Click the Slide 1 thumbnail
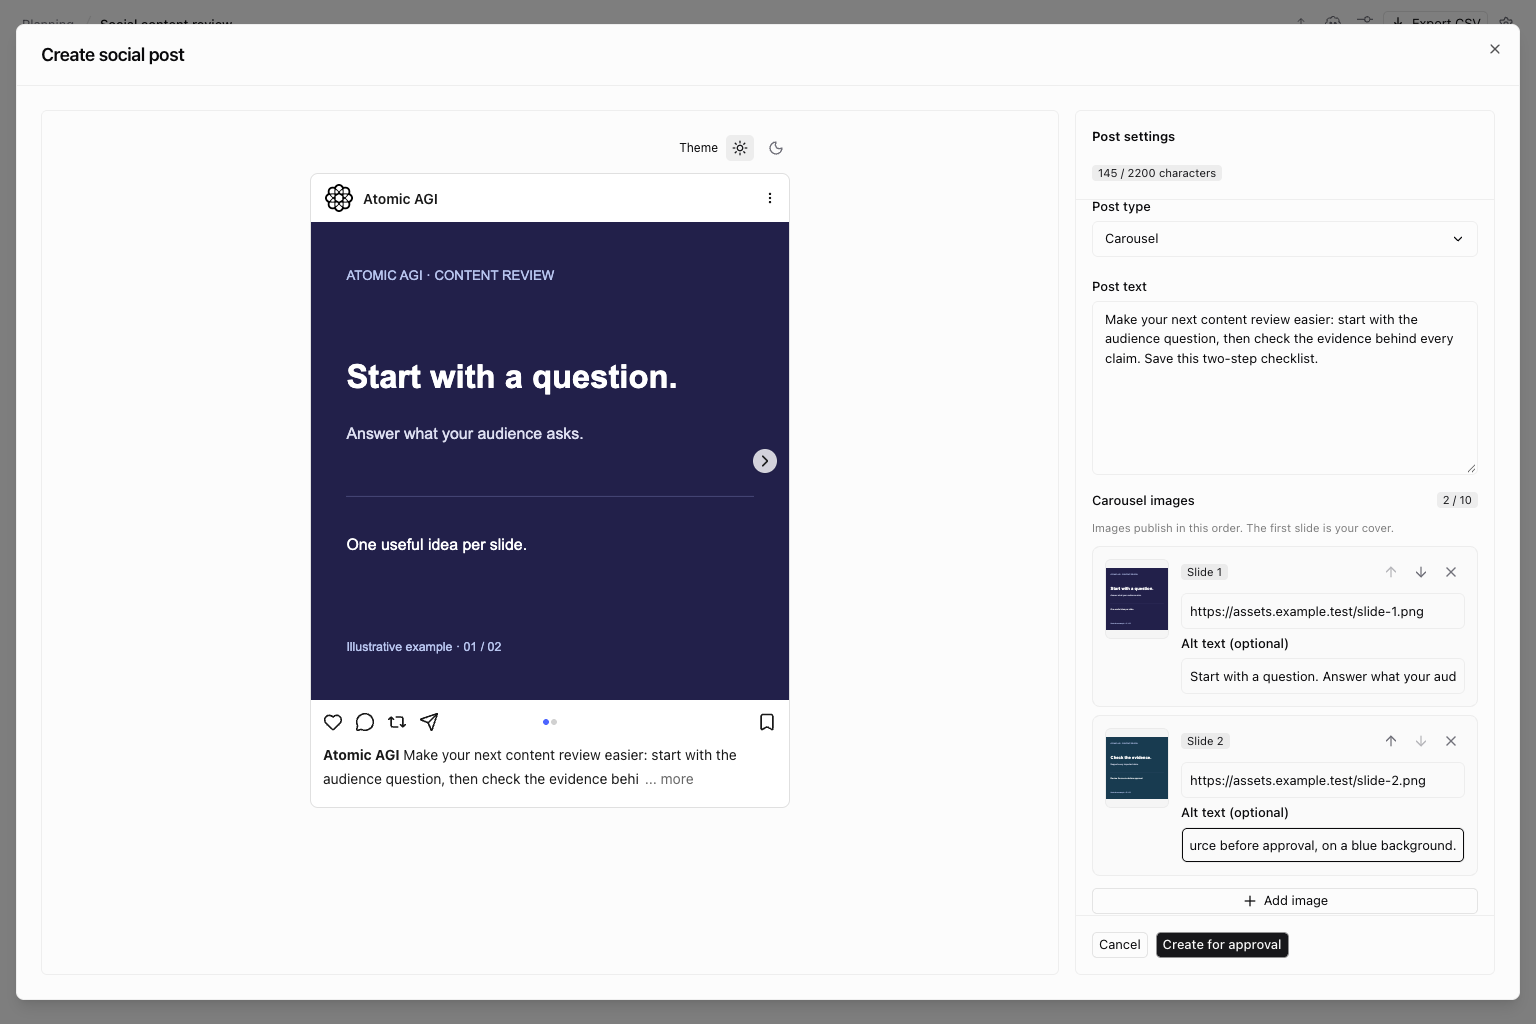Screen dimensions: 1536x1024 (1137, 599)
